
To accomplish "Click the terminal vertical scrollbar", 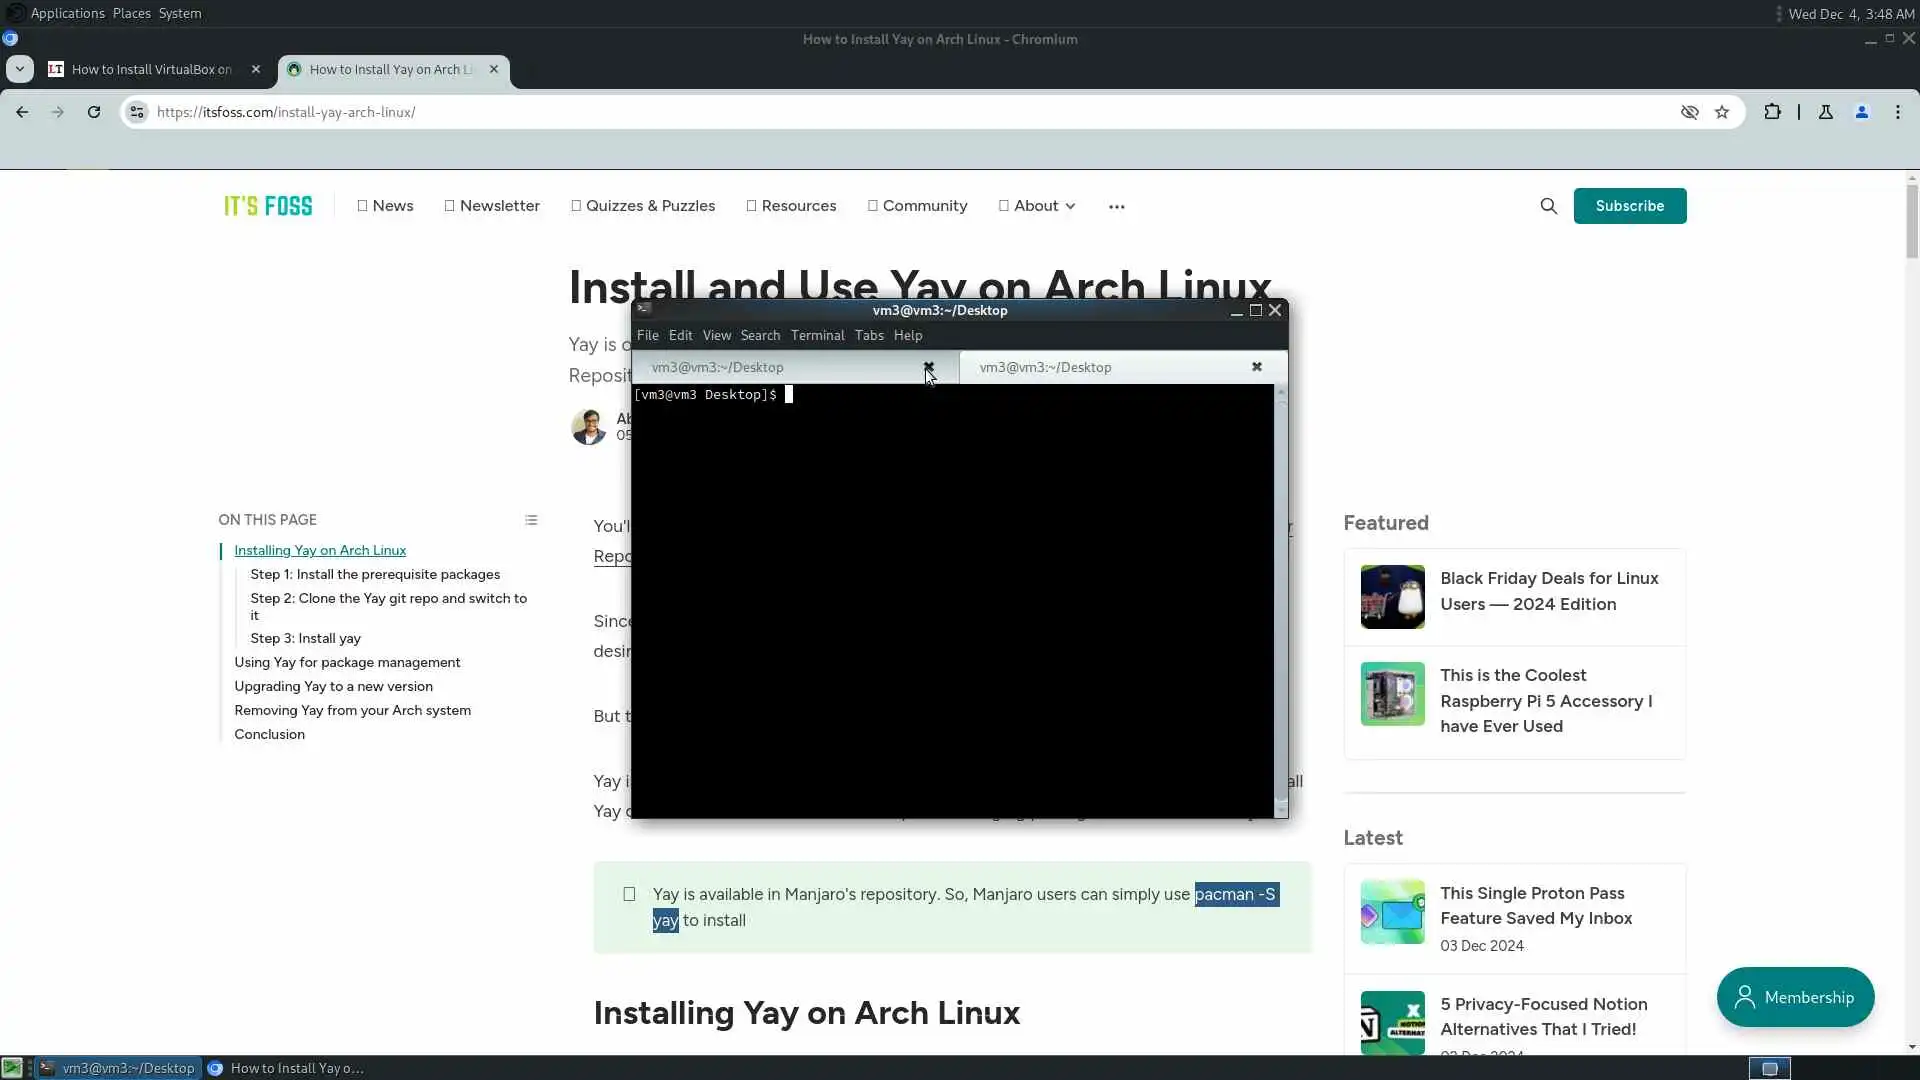I will tap(1281, 600).
